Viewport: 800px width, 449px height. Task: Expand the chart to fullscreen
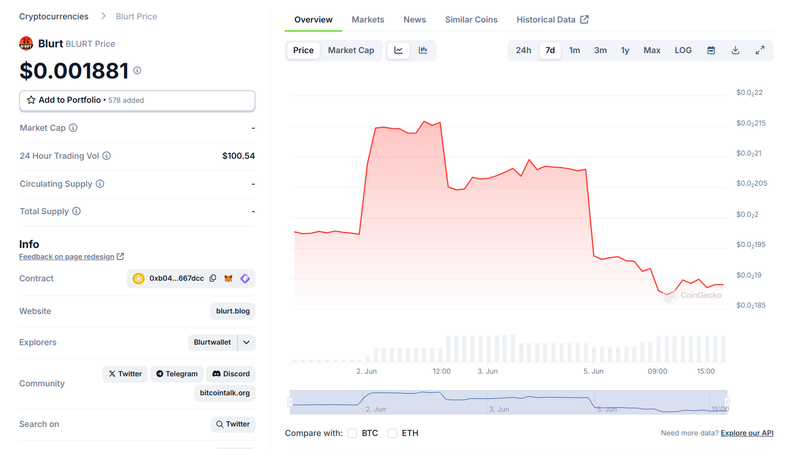pyautogui.click(x=759, y=50)
